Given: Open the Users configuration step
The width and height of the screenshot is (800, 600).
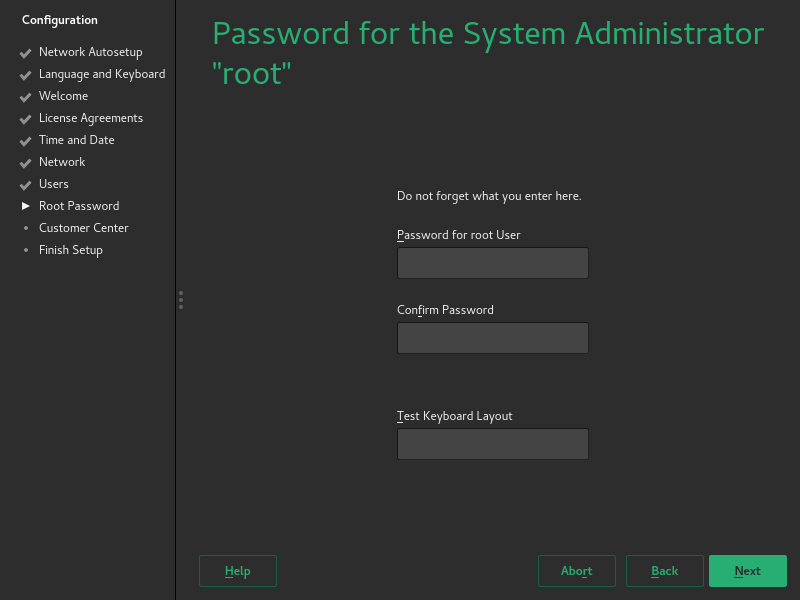Looking at the screenshot, I should click(54, 184).
